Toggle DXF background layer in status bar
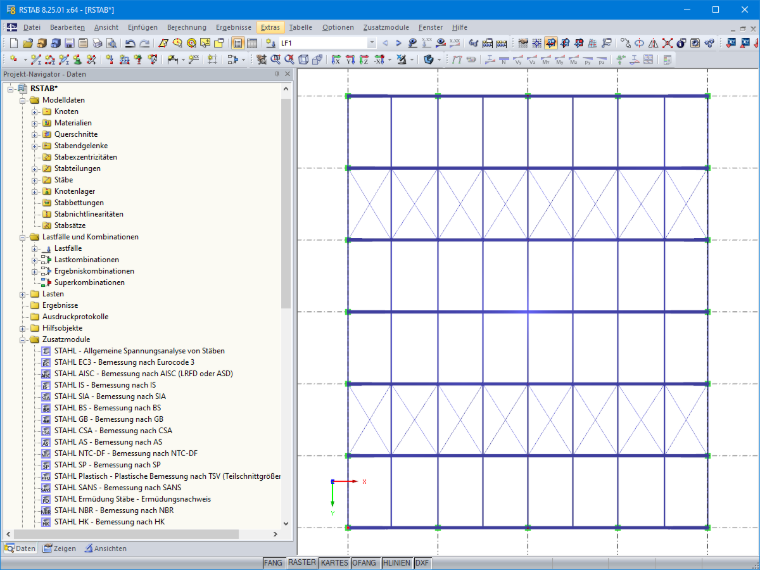 point(422,563)
